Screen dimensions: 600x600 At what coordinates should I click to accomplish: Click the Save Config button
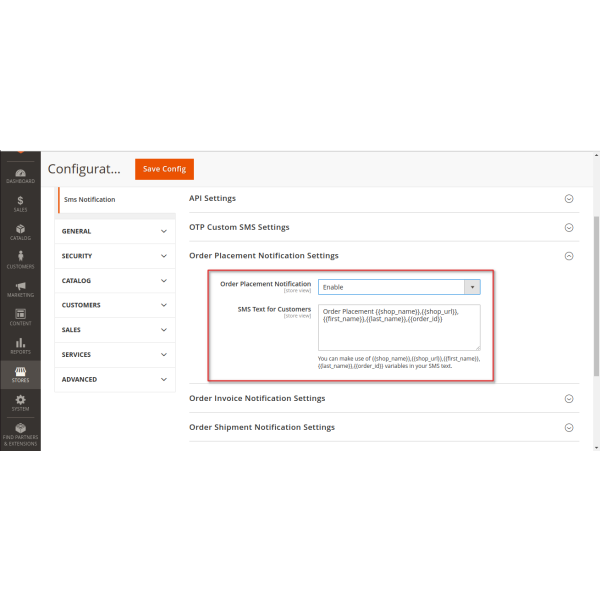[164, 169]
